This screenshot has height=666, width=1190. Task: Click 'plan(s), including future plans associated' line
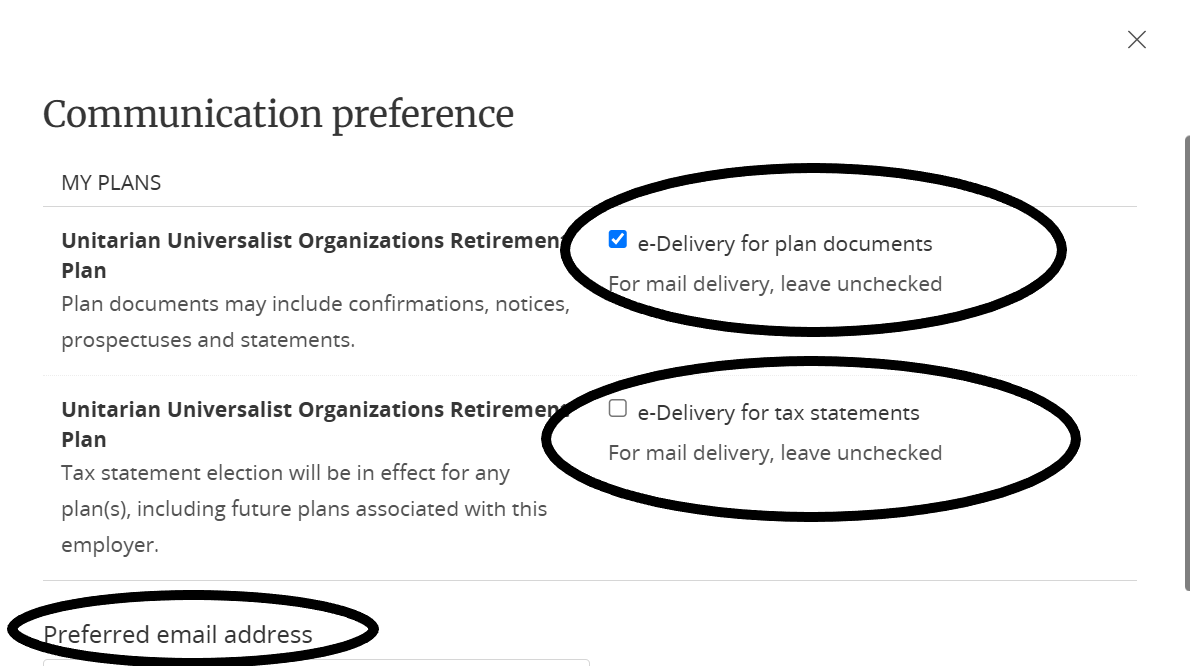point(304,509)
